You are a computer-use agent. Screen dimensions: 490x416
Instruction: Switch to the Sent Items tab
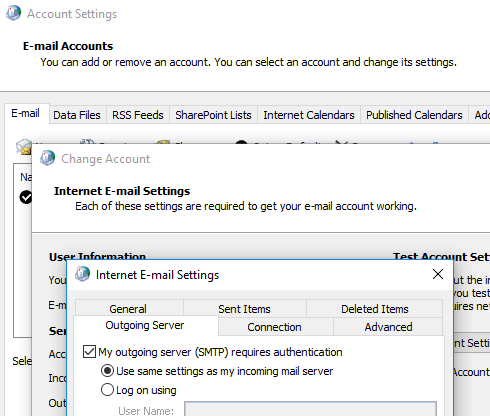(x=244, y=309)
